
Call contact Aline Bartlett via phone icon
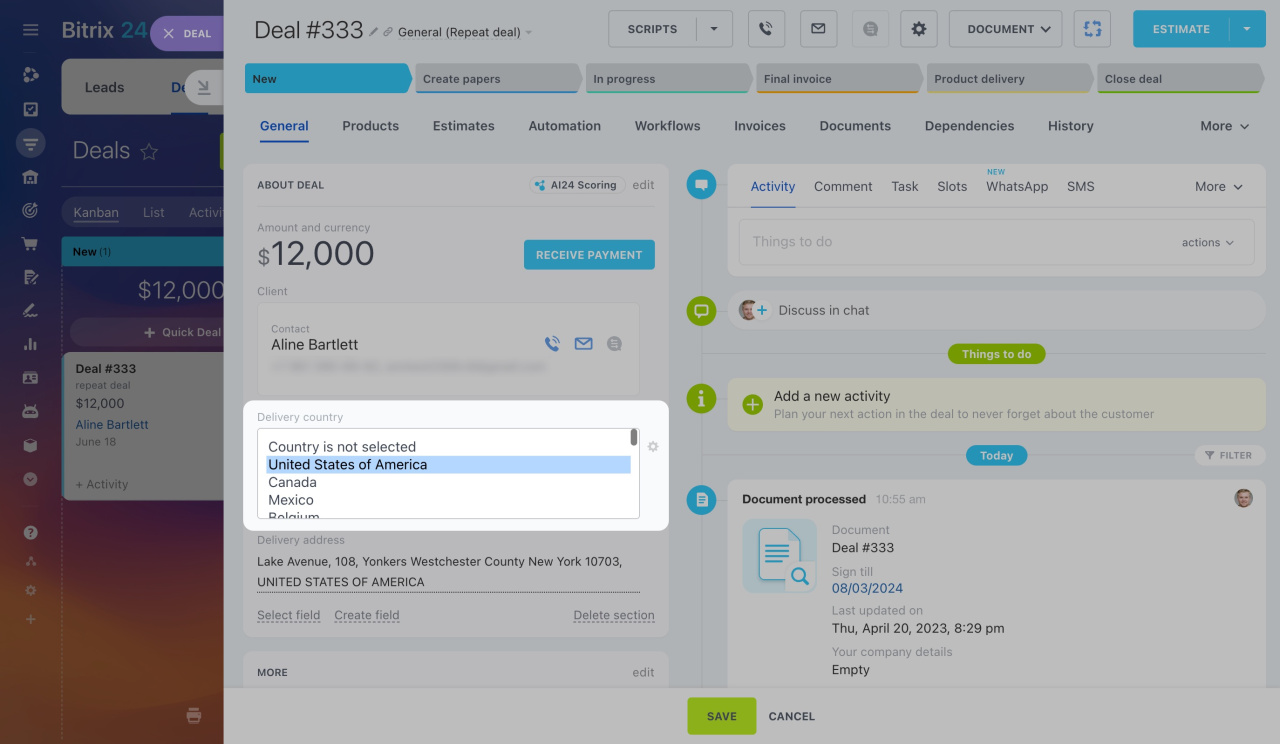point(552,344)
